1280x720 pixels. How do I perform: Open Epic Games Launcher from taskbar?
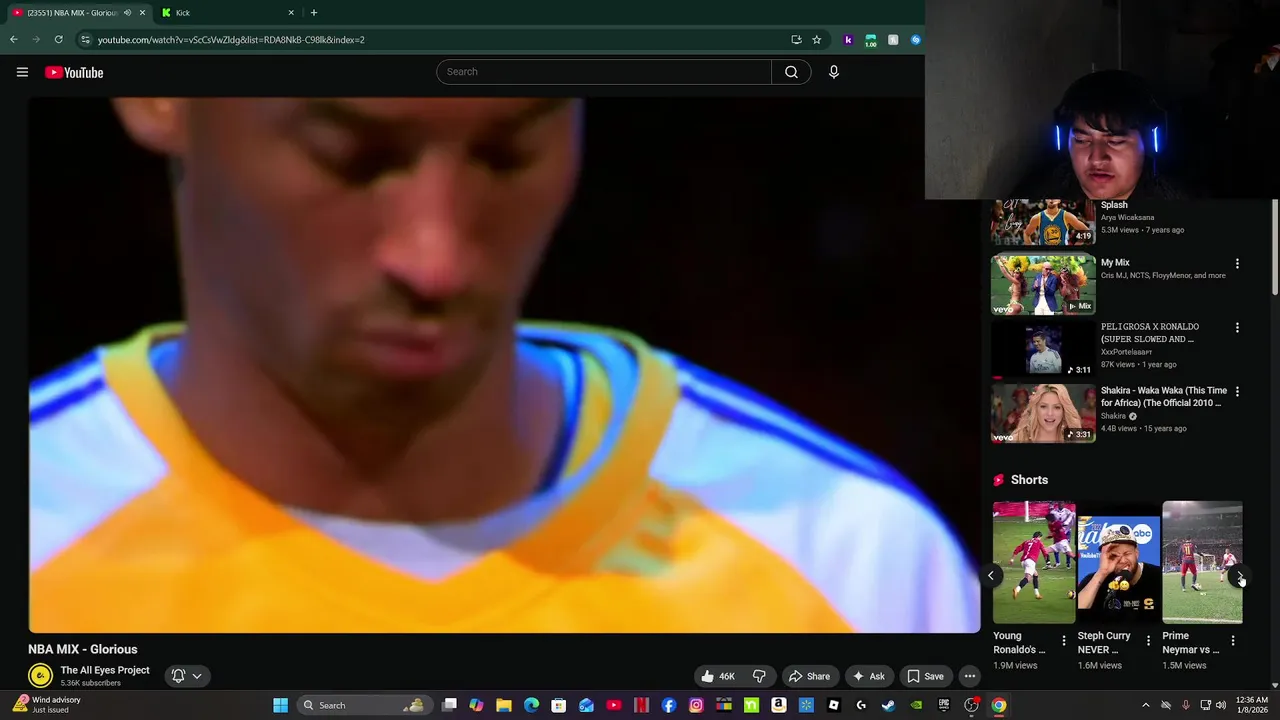tap(943, 705)
